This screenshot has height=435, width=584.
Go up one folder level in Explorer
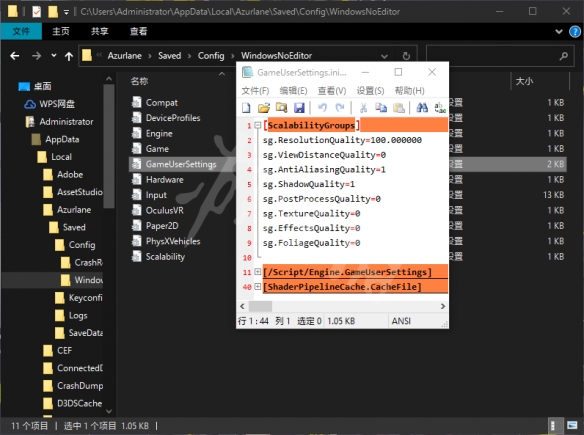(x=69, y=56)
